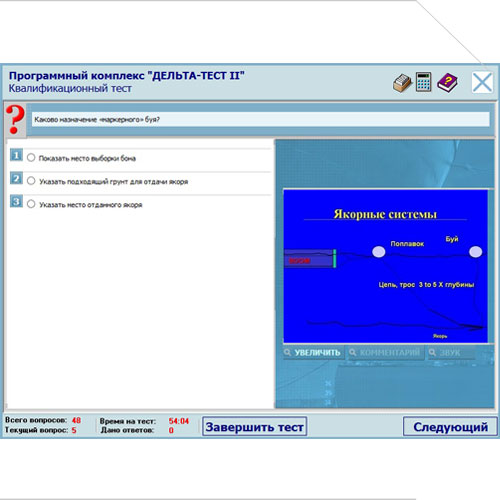The height and width of the screenshot is (500, 500).
Task: Click the 'Якорные системы' diagram image
Action: [x=386, y=266]
